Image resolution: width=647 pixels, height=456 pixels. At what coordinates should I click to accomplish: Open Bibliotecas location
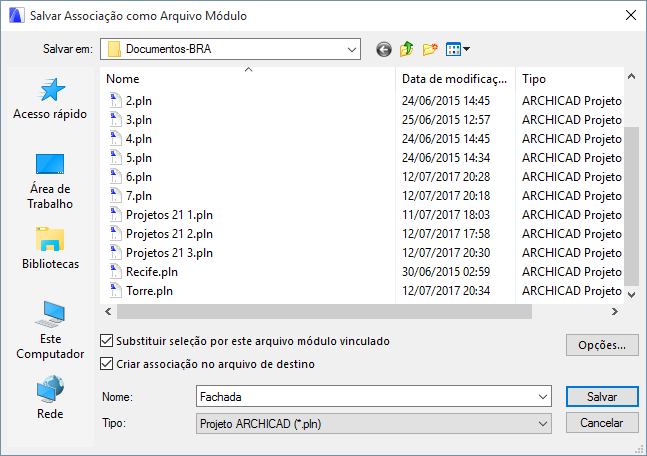pyautogui.click(x=50, y=248)
